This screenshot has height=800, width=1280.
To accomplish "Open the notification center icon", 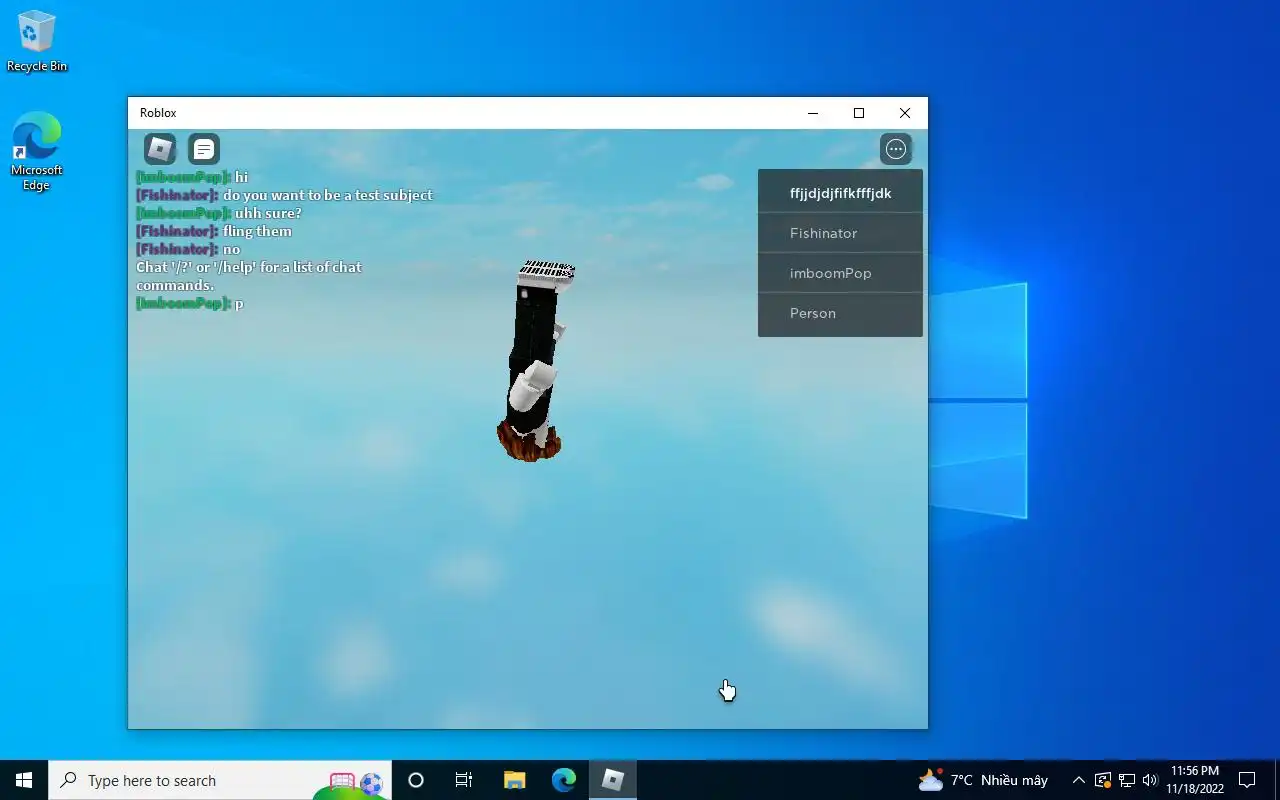I will pos(1247,780).
